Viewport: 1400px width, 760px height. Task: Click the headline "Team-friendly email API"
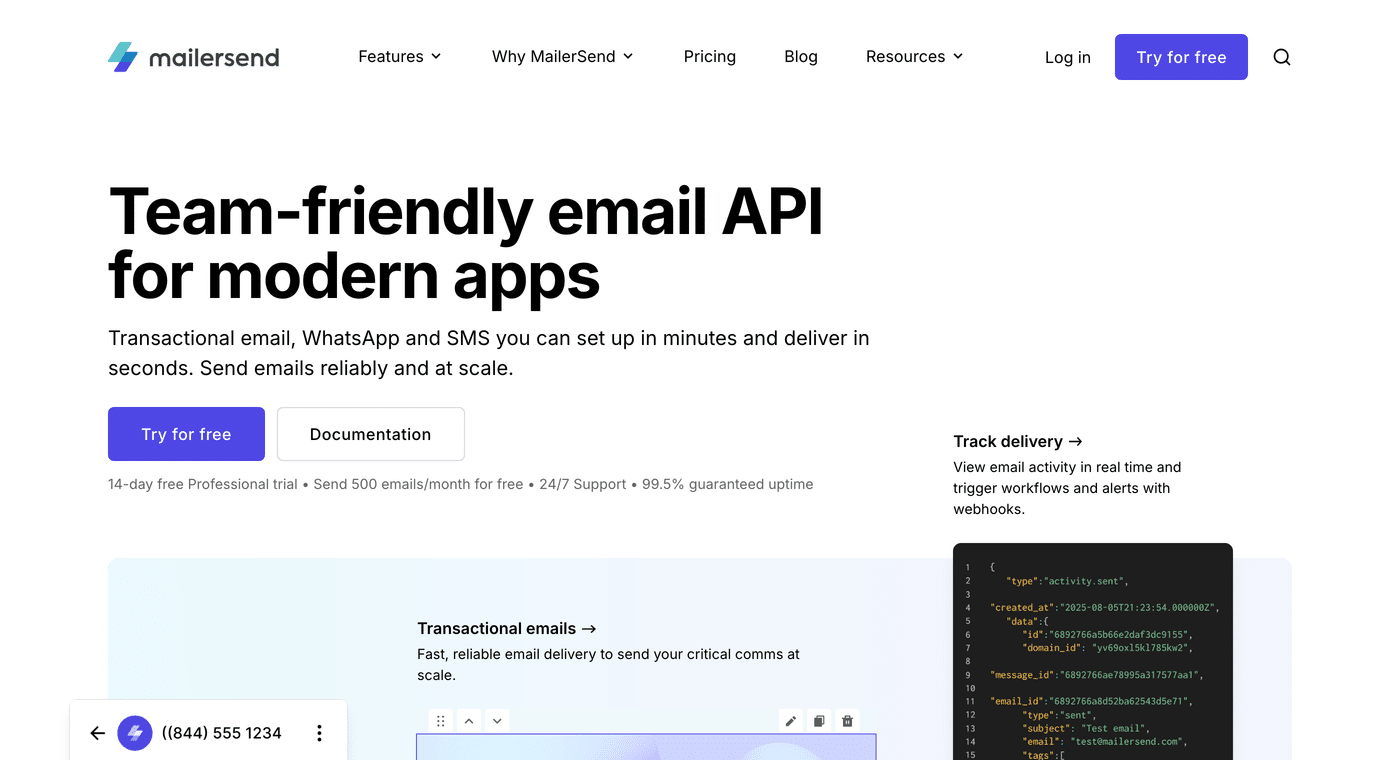coord(465,211)
